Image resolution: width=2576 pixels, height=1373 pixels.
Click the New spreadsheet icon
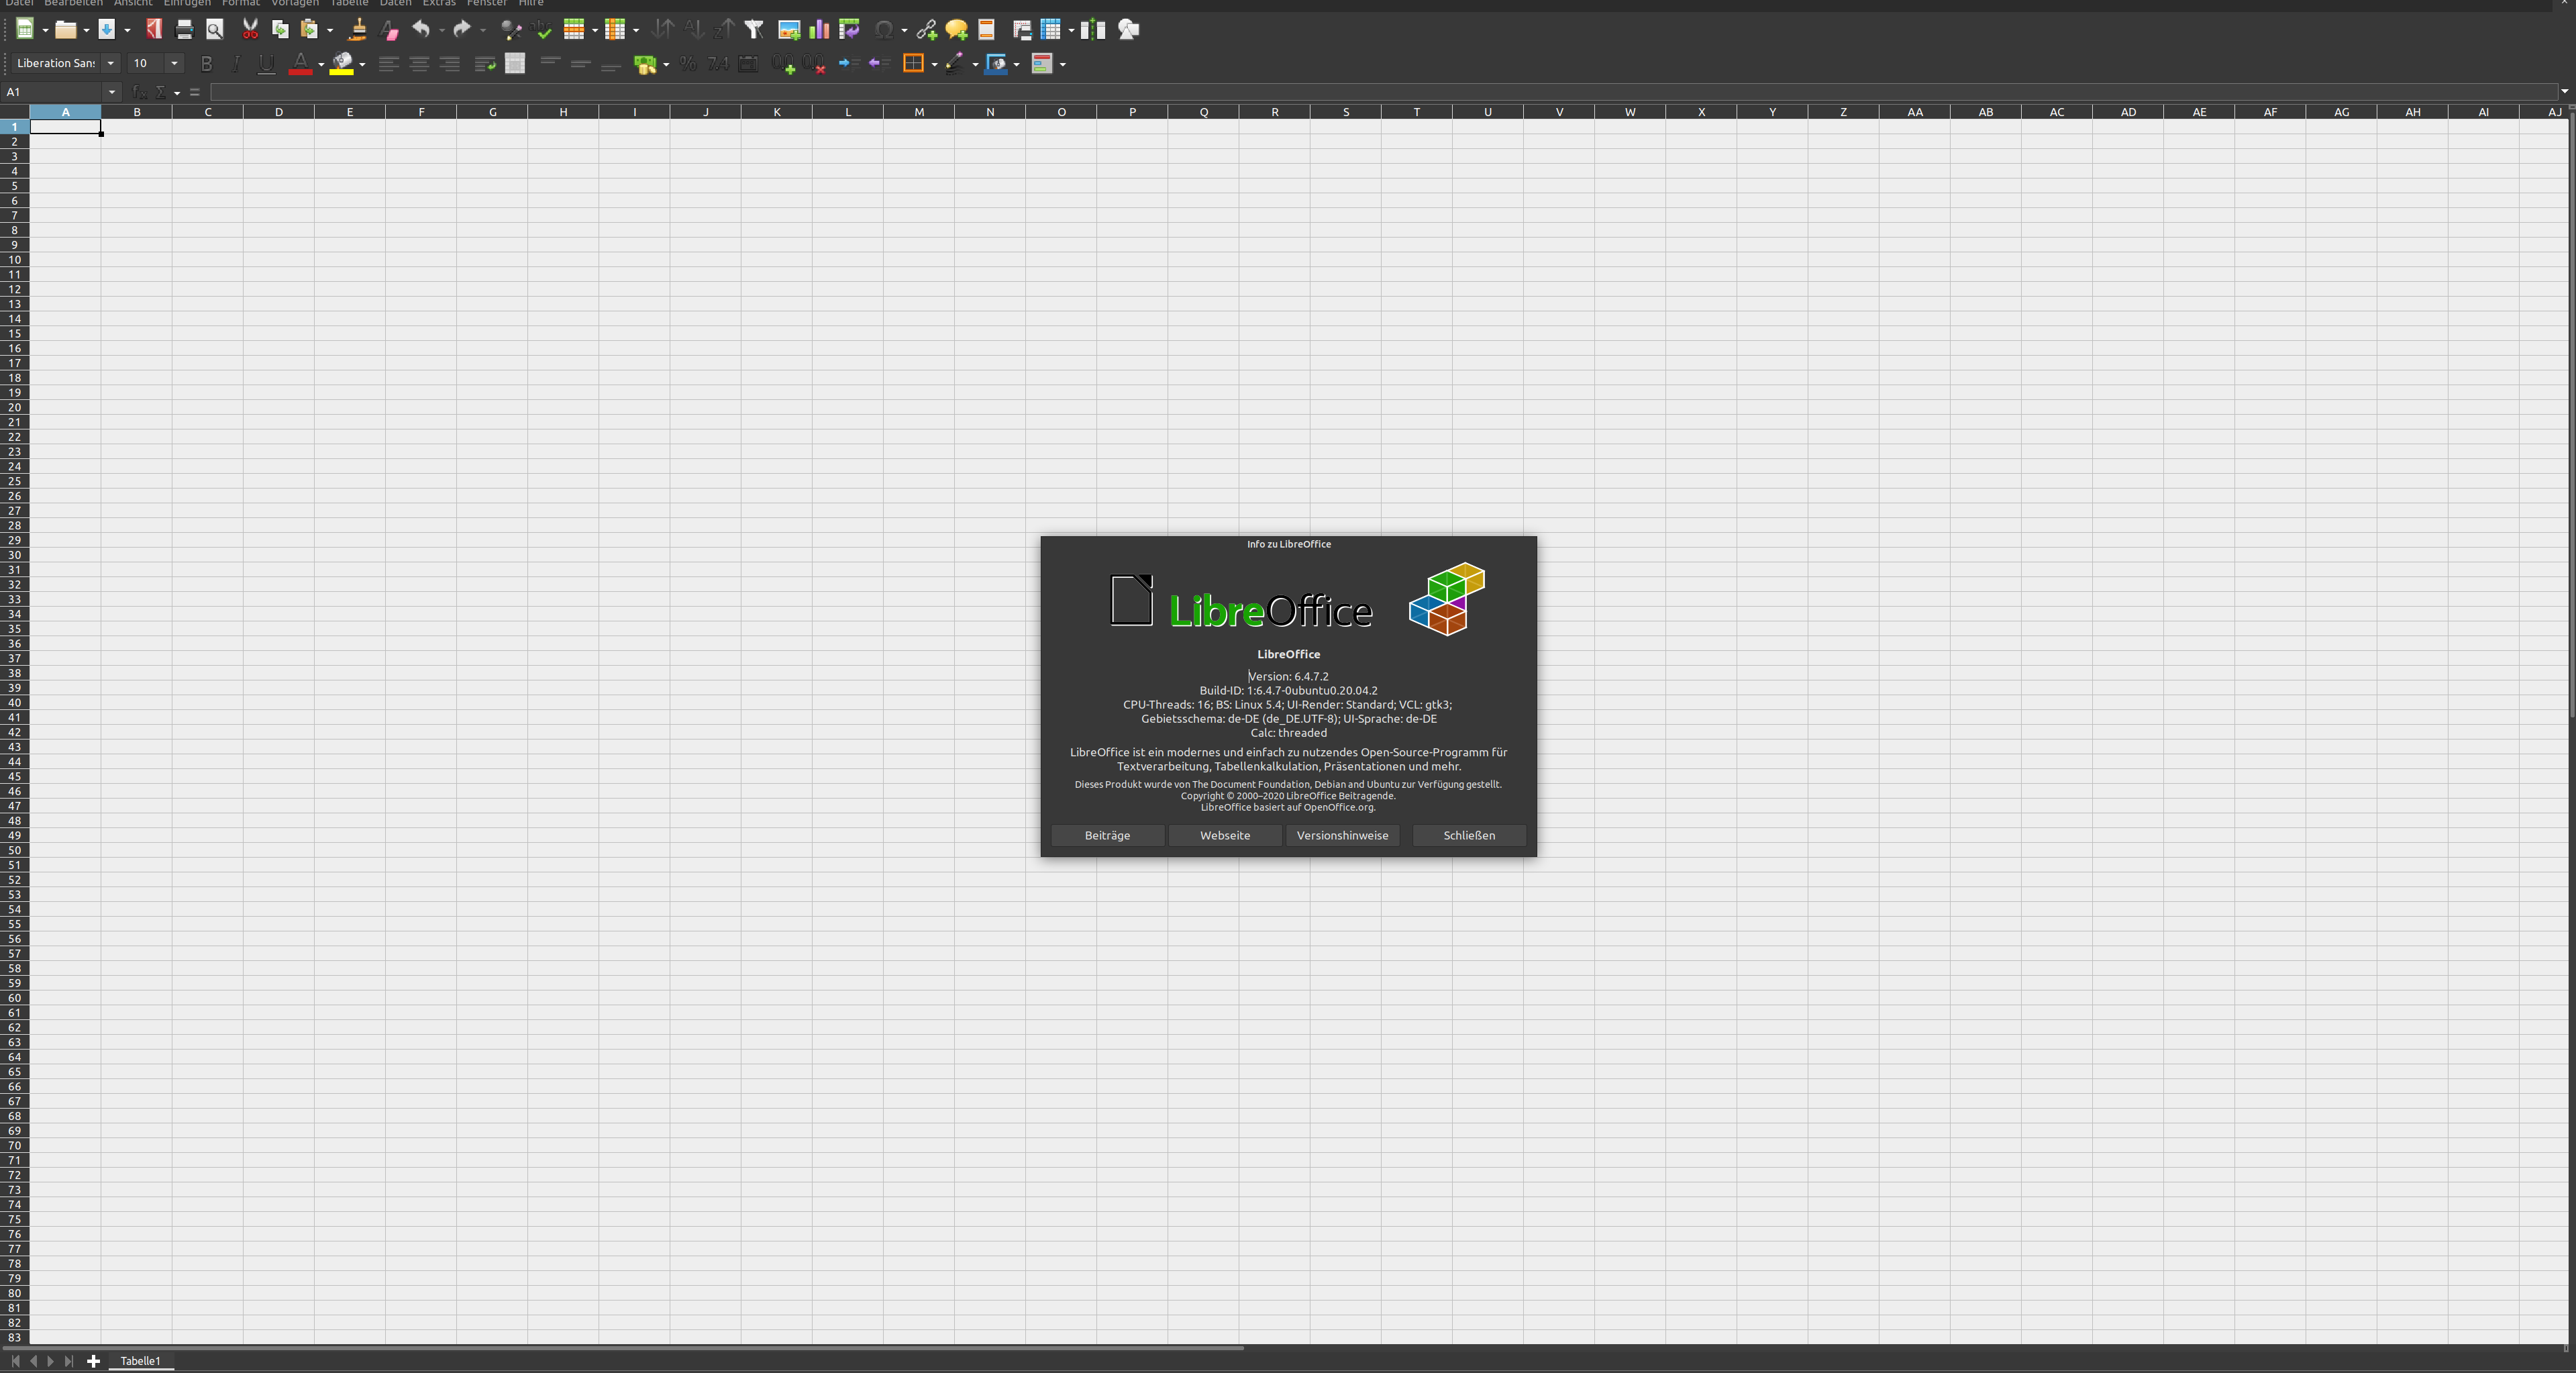[x=25, y=29]
